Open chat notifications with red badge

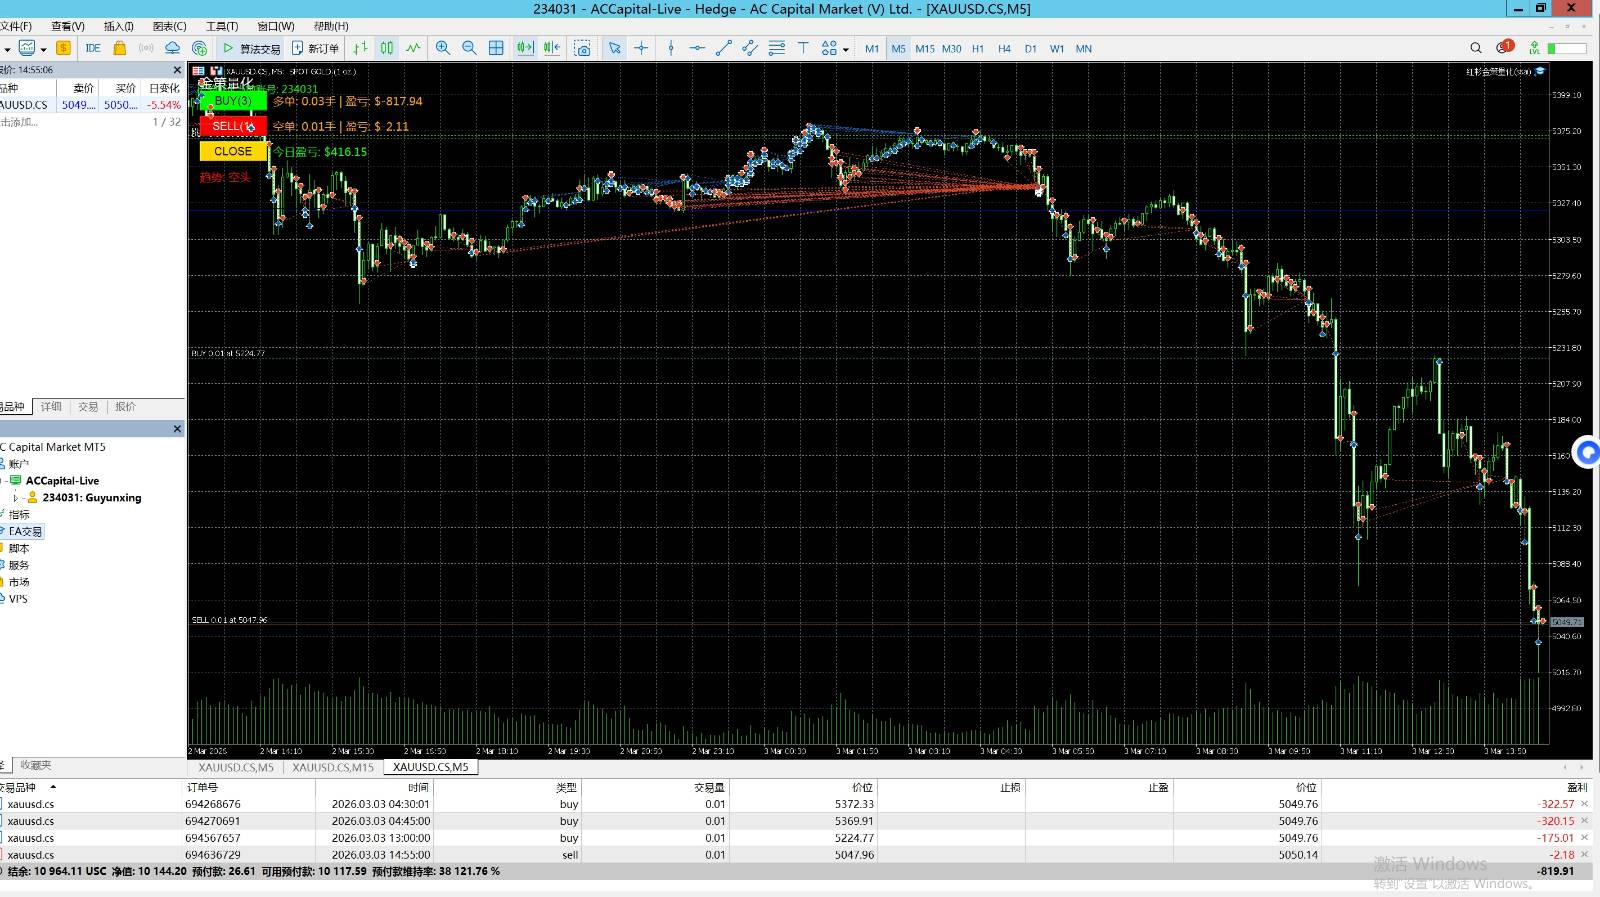tap(1505, 47)
